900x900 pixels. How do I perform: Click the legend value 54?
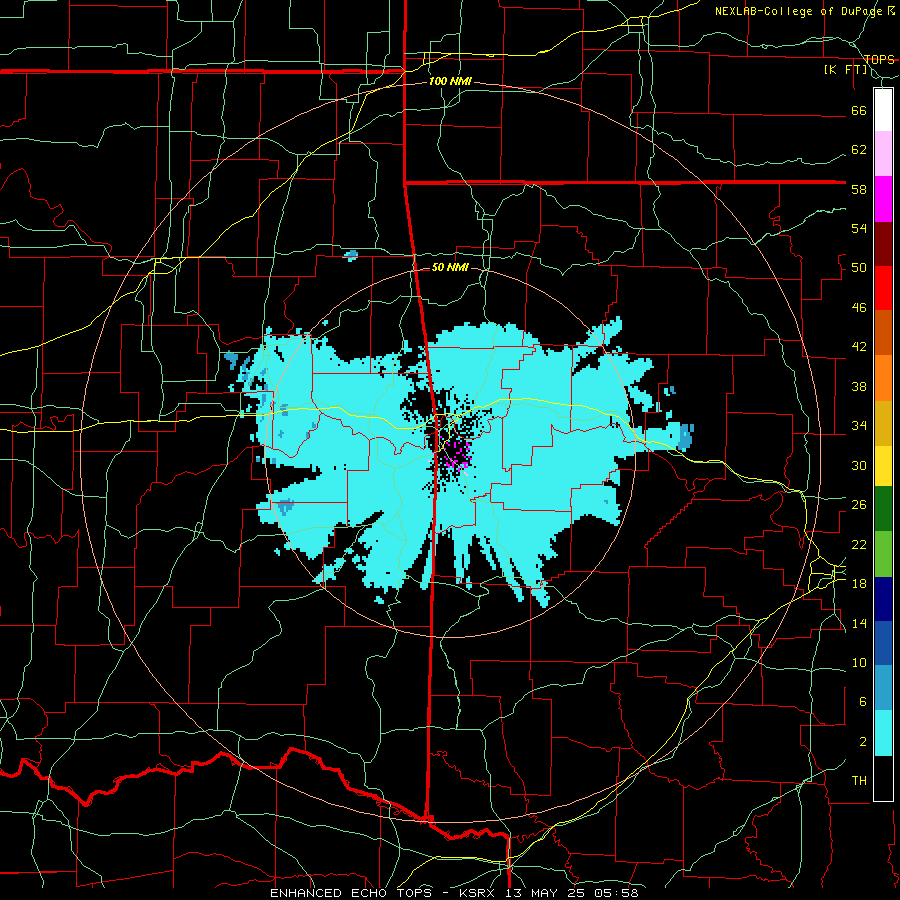click(859, 228)
